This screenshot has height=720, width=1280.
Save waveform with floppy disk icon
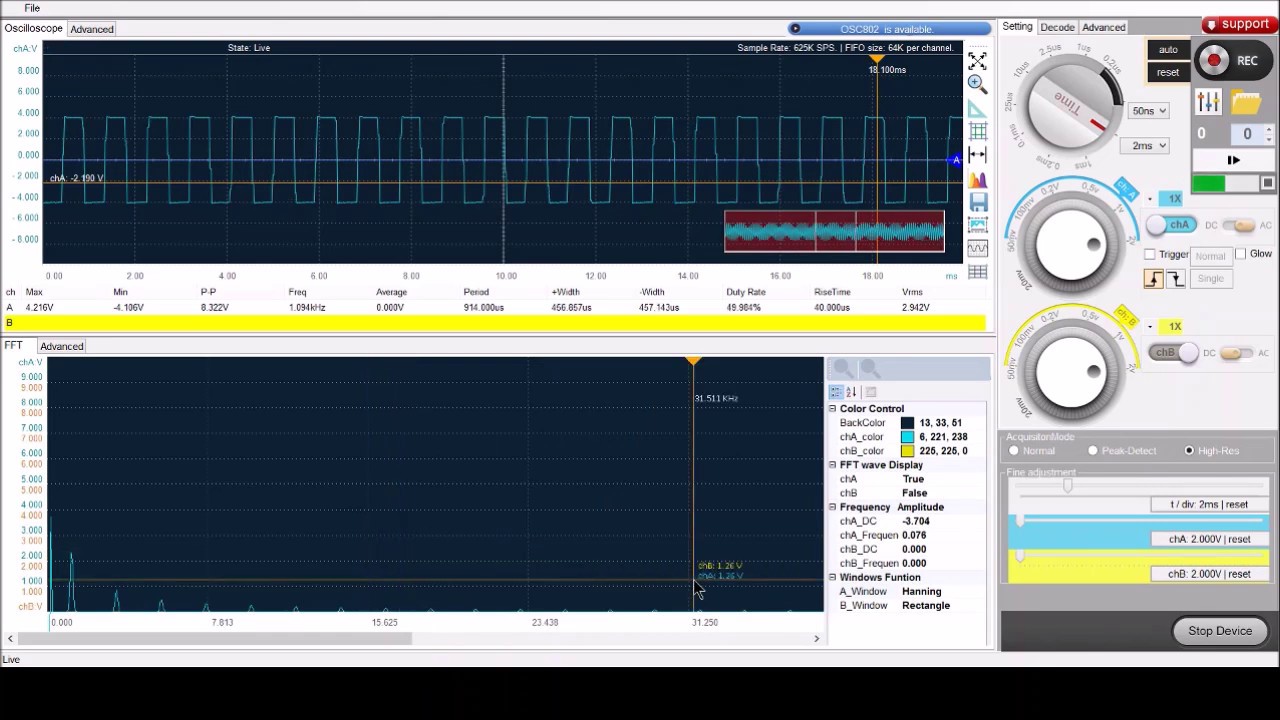pyautogui.click(x=977, y=202)
